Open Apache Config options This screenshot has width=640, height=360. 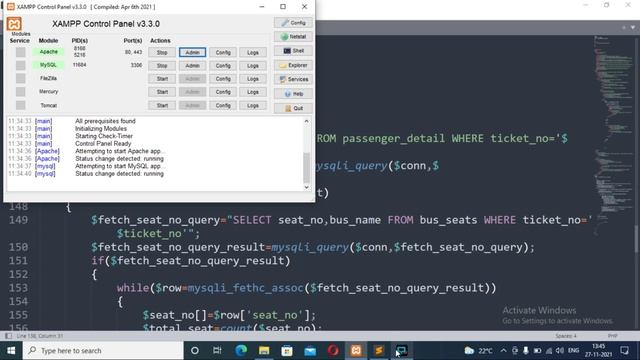pos(223,52)
